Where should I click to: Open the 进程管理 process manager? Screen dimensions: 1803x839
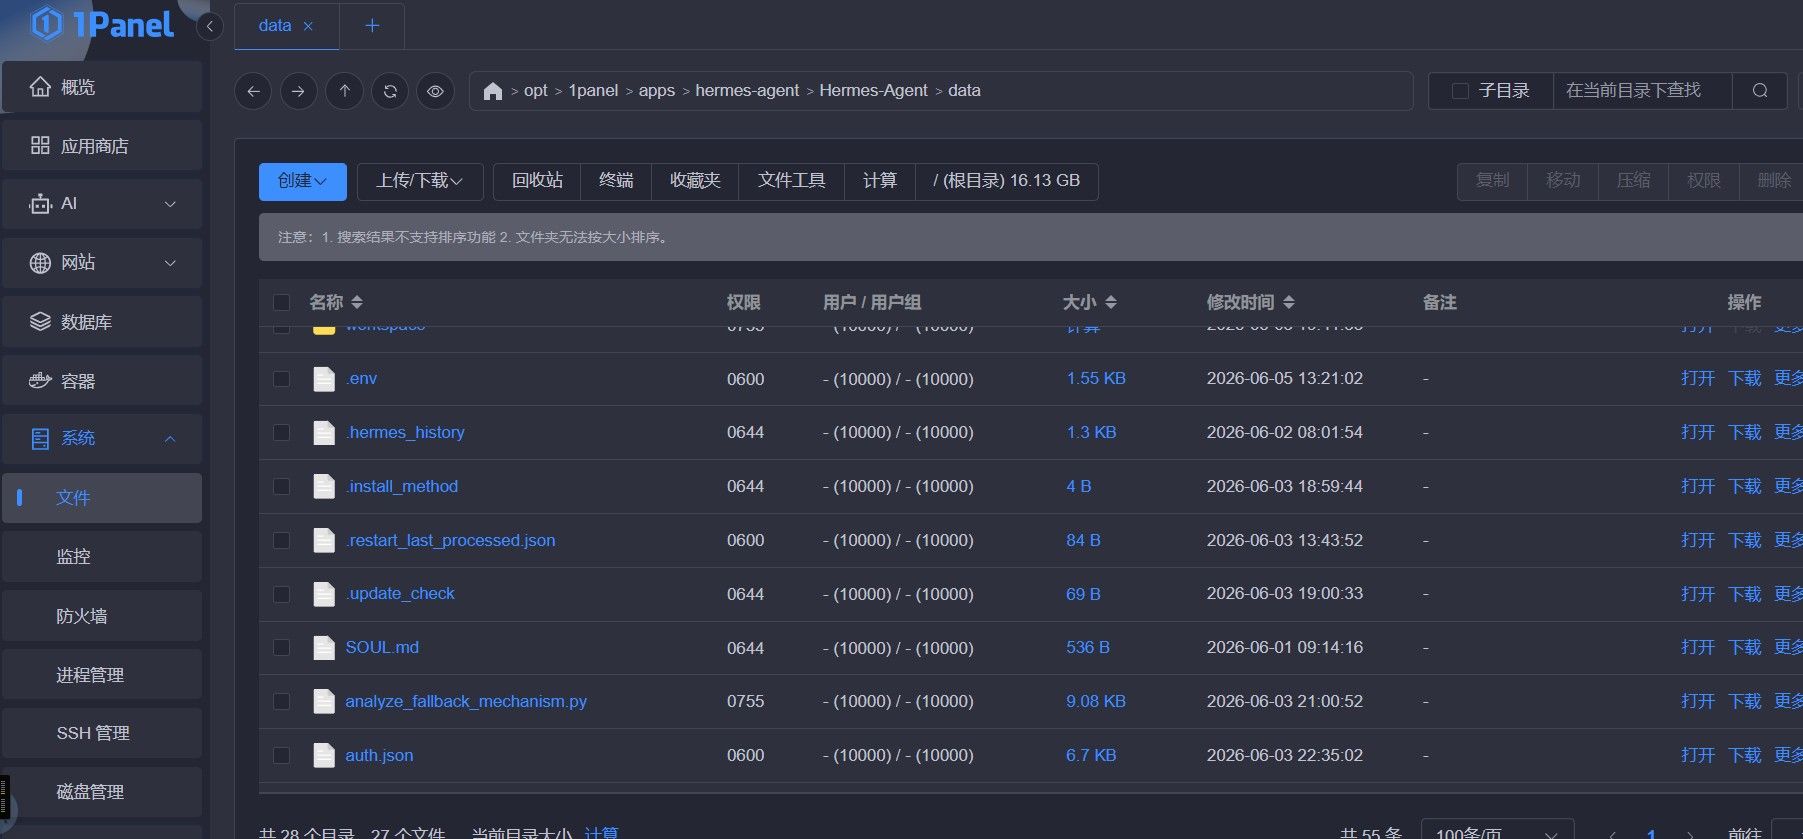[102, 675]
